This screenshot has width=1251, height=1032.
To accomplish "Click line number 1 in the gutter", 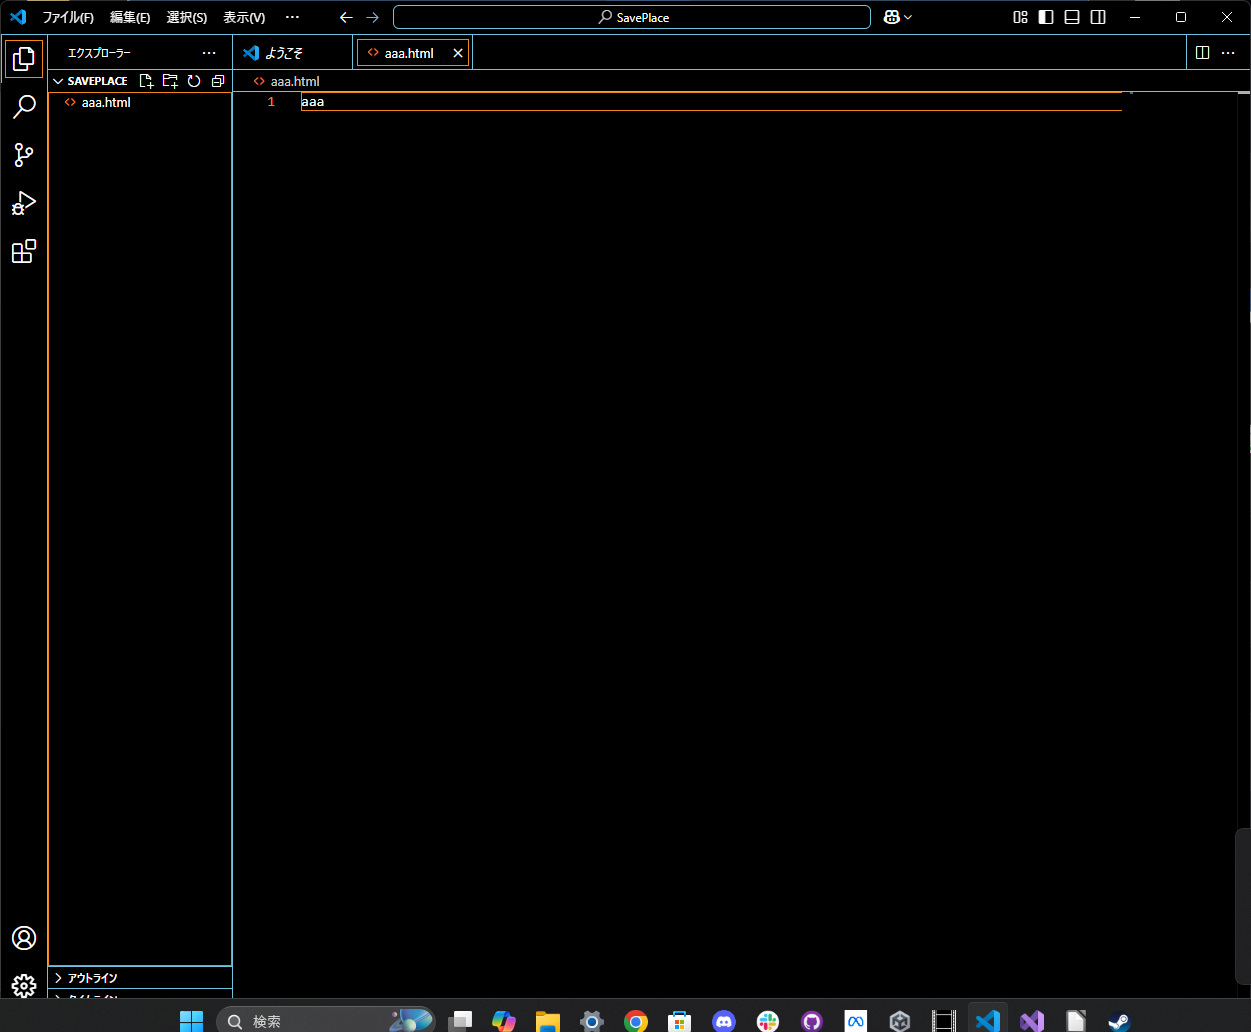I will click(x=271, y=102).
